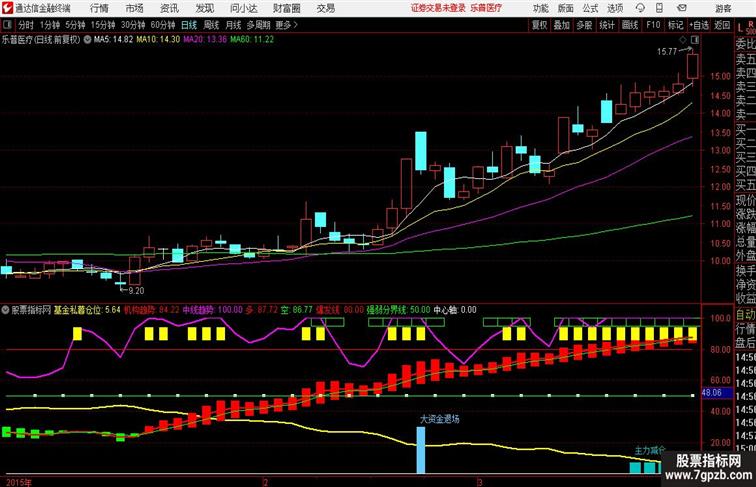
Task: Click the MA60: 11.22 indicator label
Action: [x=252, y=40]
